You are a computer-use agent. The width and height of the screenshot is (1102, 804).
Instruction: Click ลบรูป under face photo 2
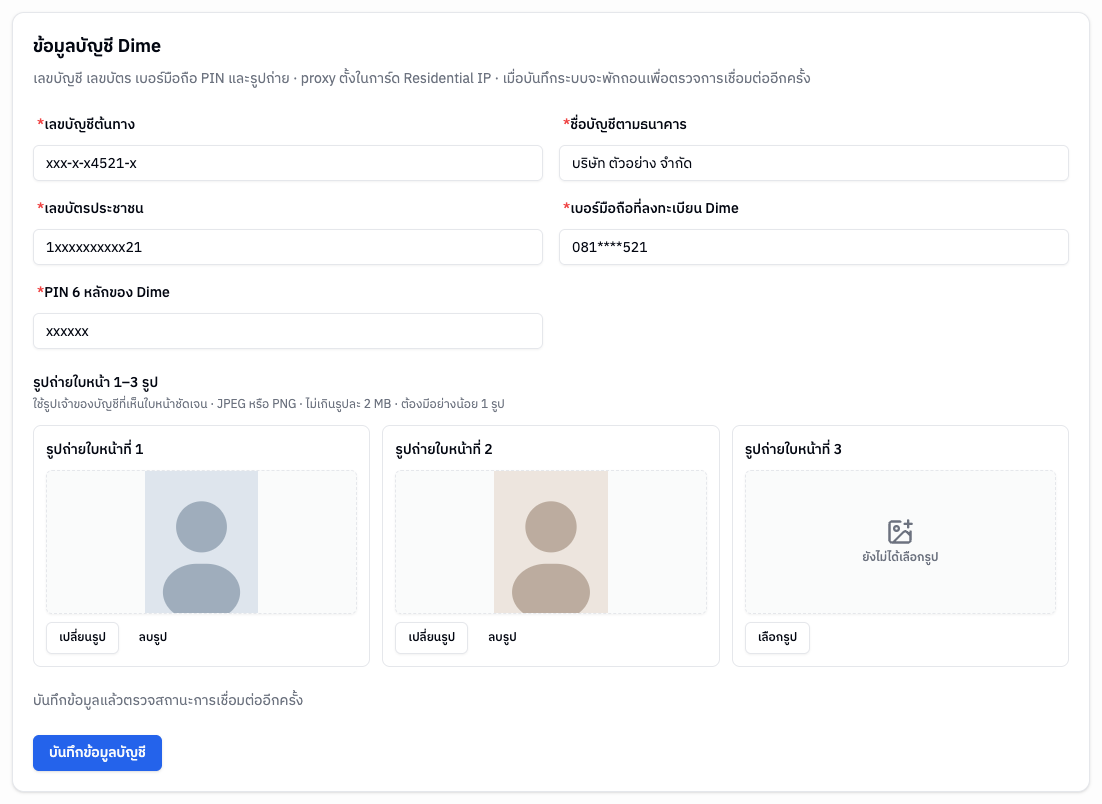pos(502,637)
